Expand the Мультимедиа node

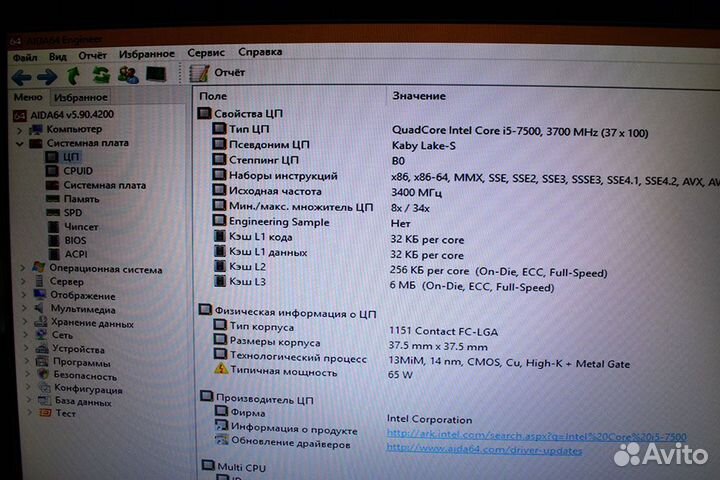[x=25, y=309]
